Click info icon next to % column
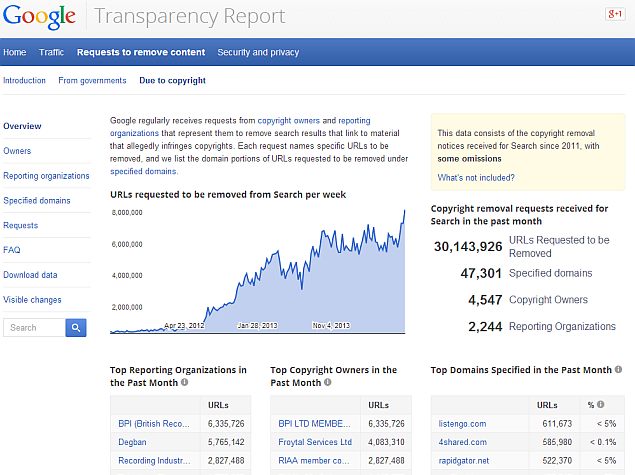This screenshot has width=635, height=475. click(601, 404)
